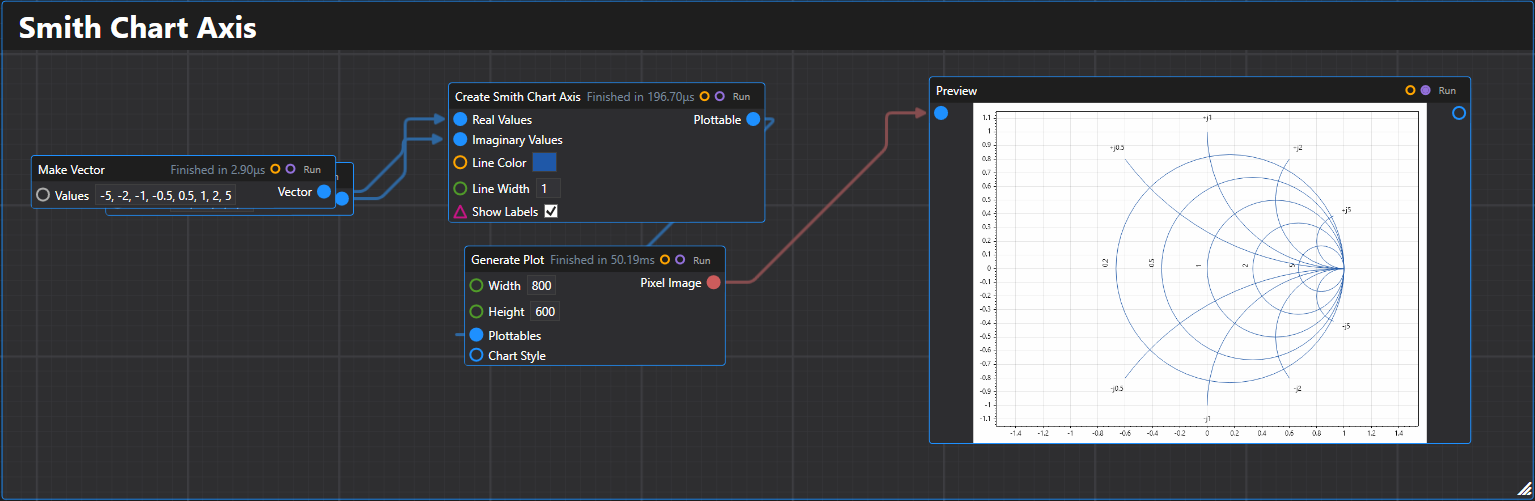
Task: Click the orange status circle on Make Vector
Action: pos(277,170)
